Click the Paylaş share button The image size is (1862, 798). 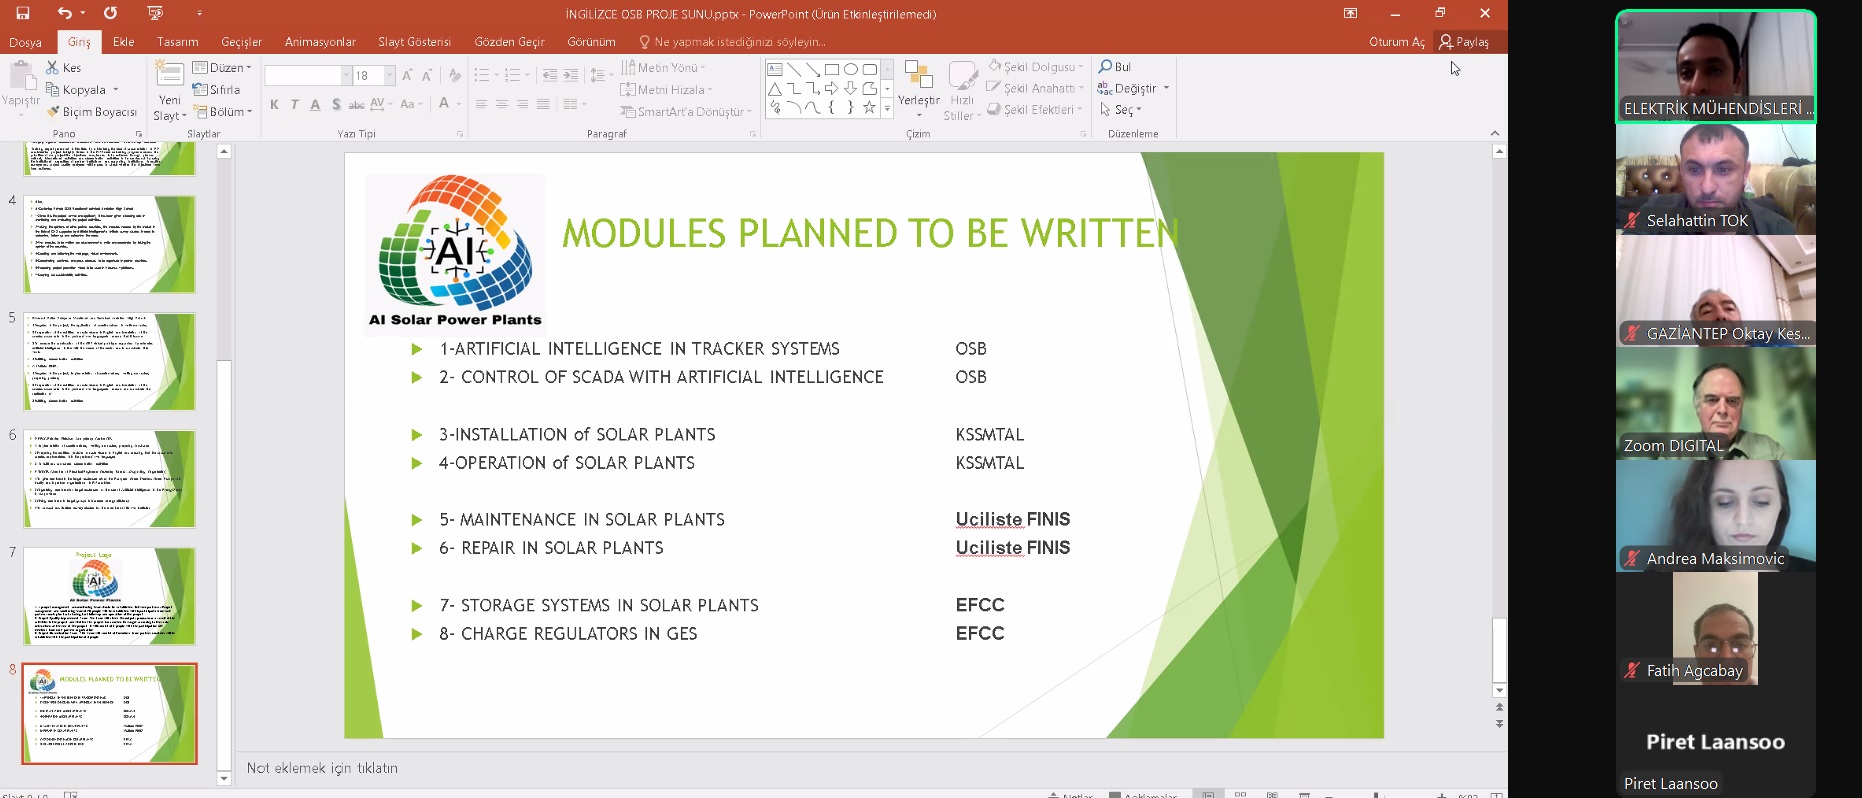[1464, 42]
